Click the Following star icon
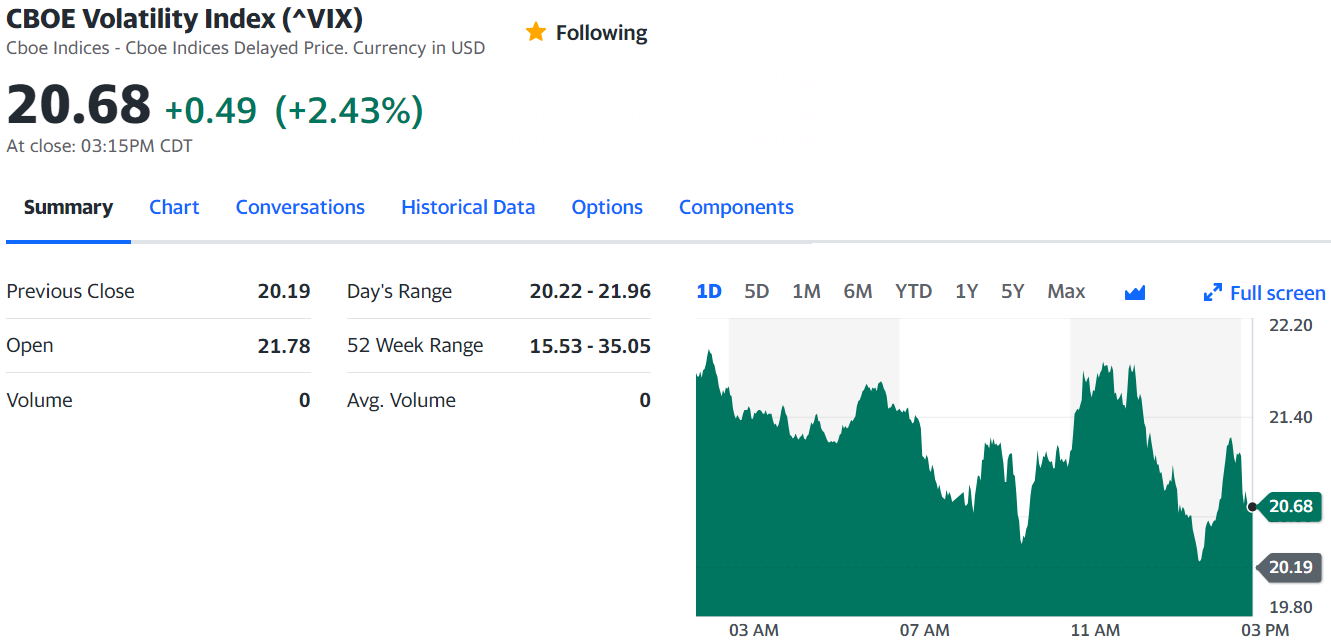This screenshot has height=642, width=1331. click(536, 32)
